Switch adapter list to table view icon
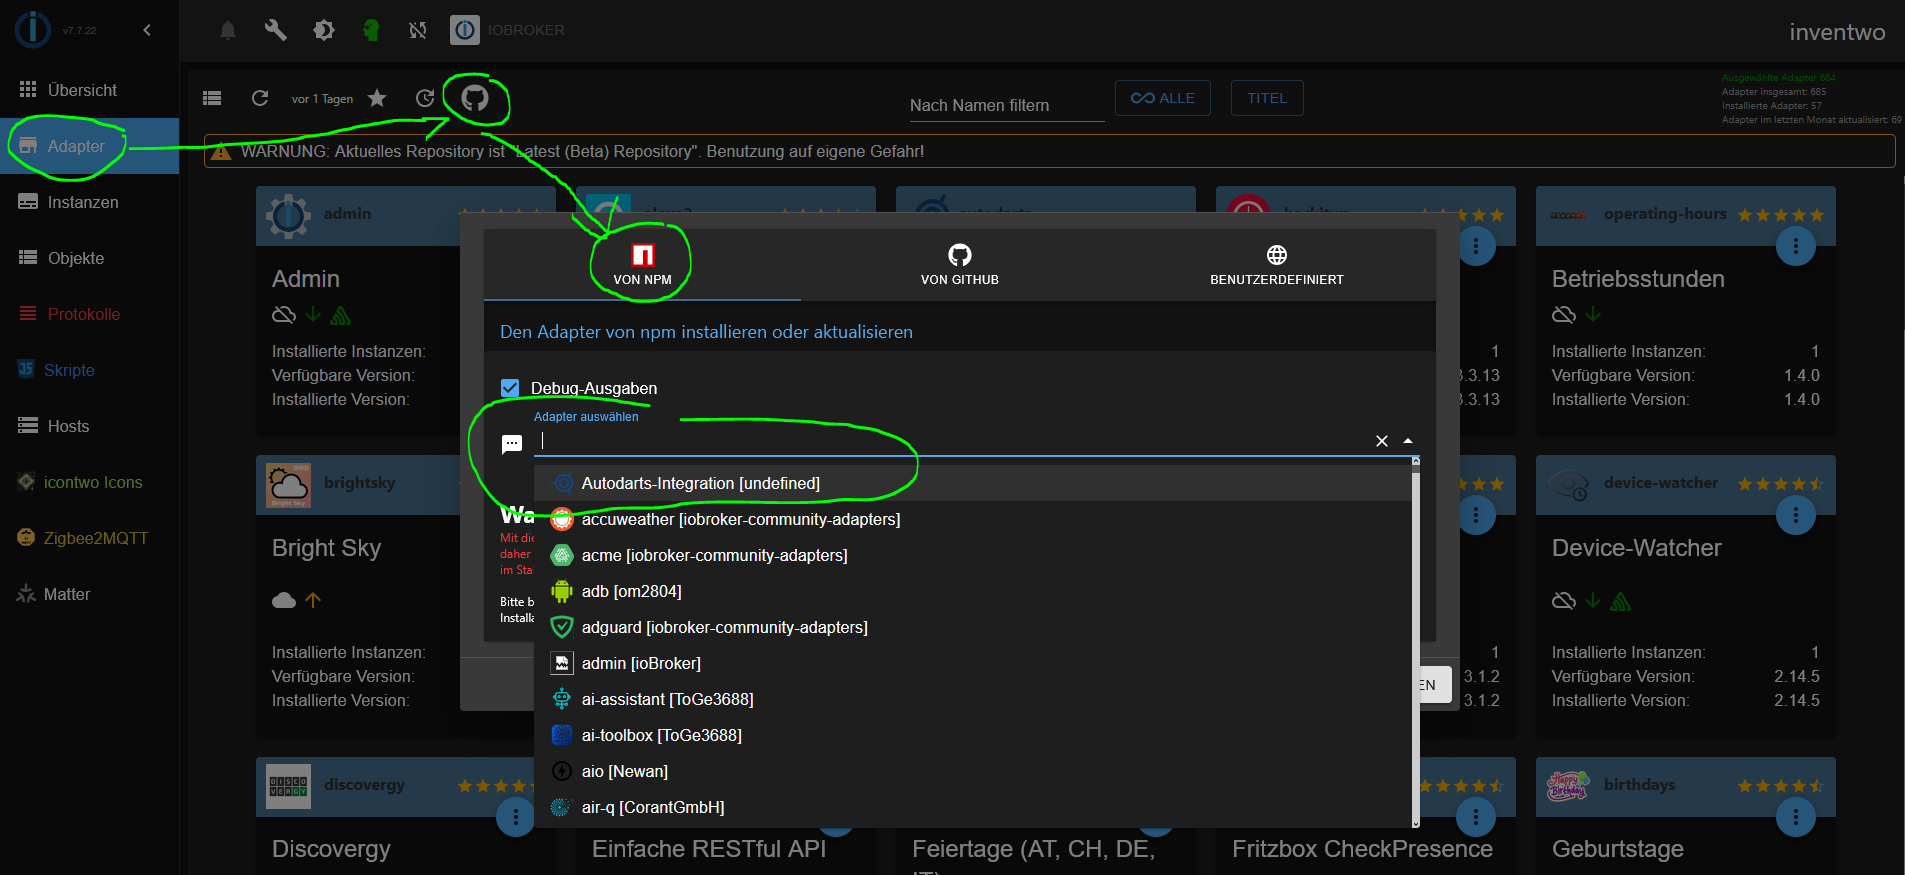Viewport: 1905px width, 875px height. click(212, 98)
